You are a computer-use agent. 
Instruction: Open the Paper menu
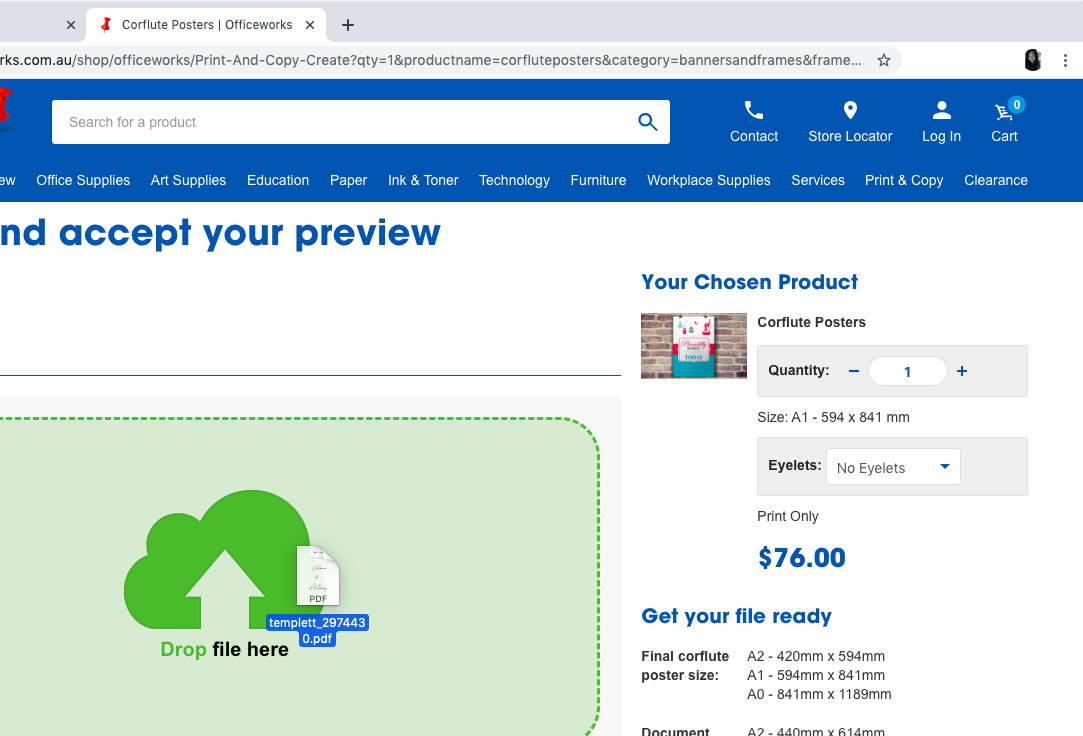[x=348, y=180]
